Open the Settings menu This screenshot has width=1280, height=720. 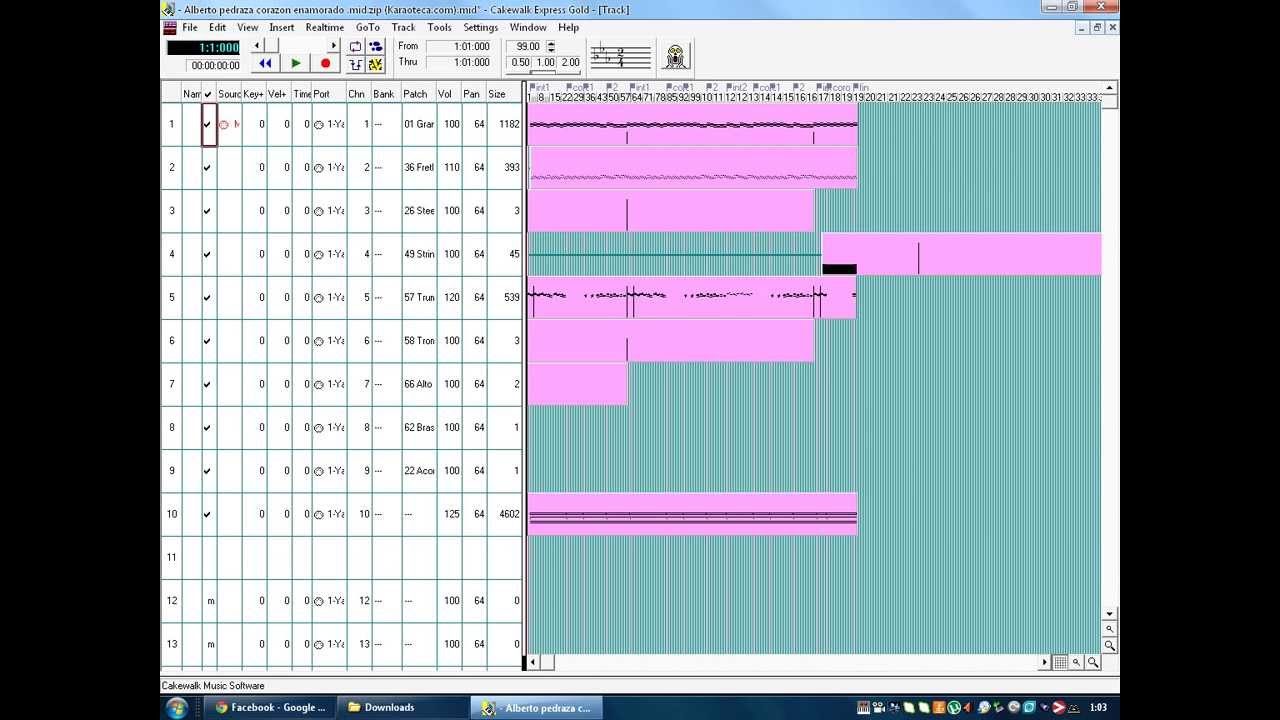pos(481,27)
